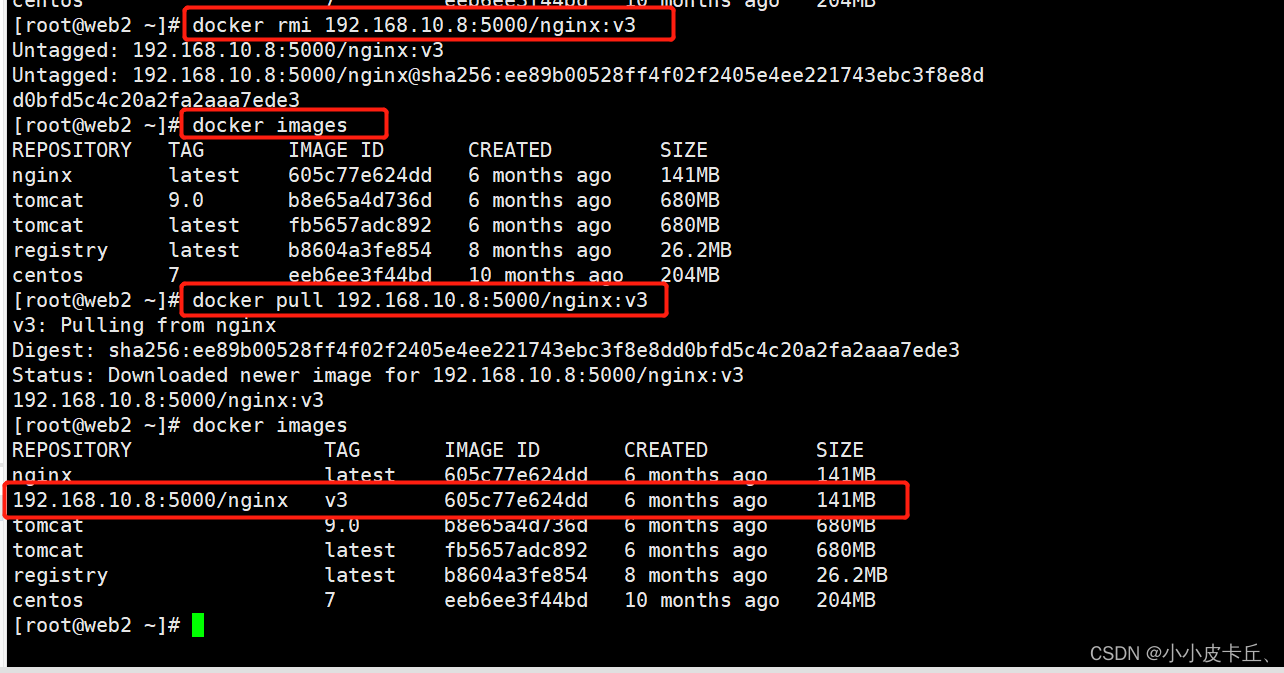Click 'registry' repository name in listing before docker pull

point(60,250)
